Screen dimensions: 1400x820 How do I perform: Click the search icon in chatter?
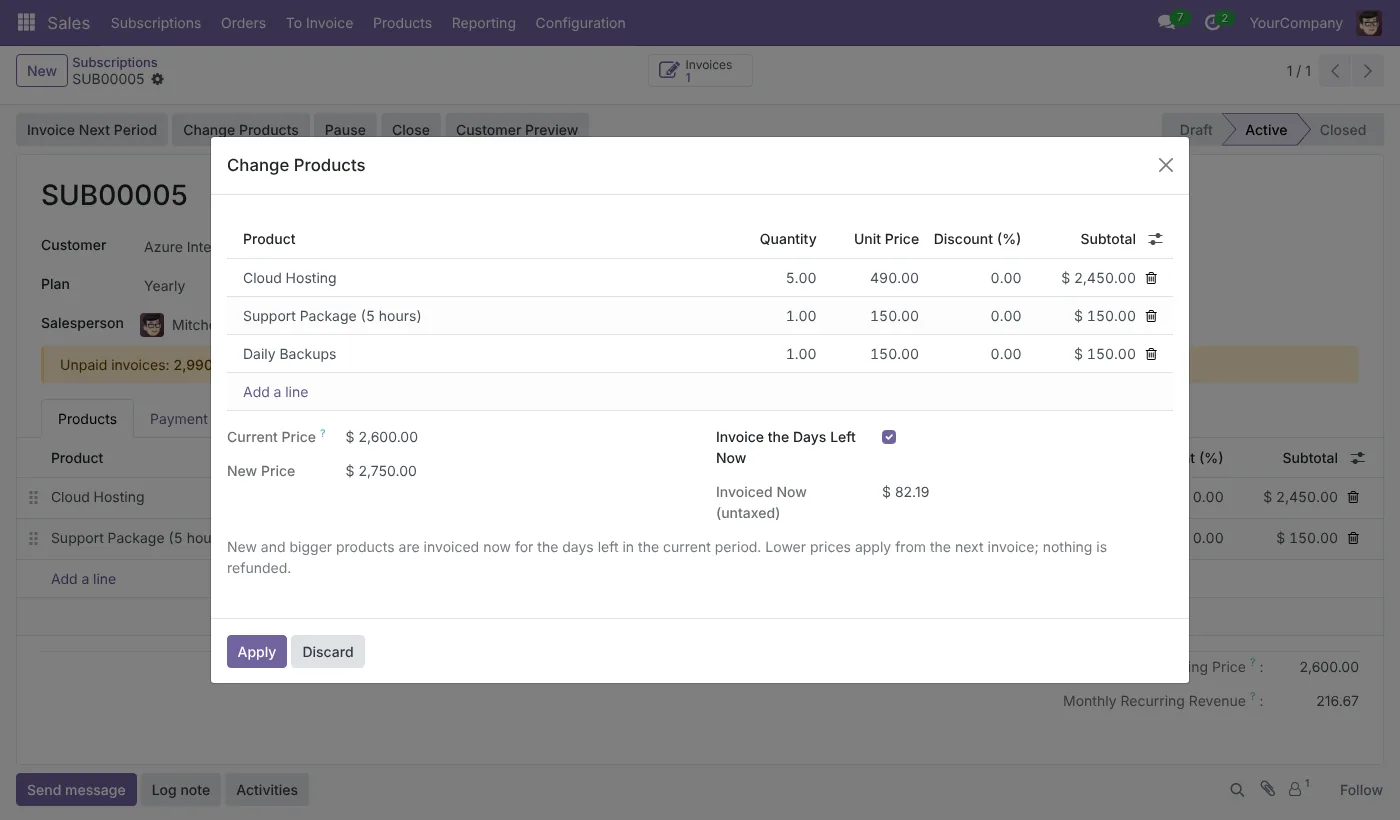1237,790
